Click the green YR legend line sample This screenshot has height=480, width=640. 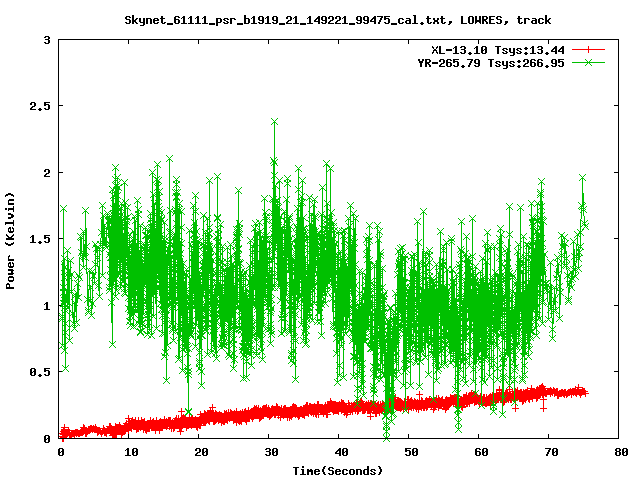[588, 62]
